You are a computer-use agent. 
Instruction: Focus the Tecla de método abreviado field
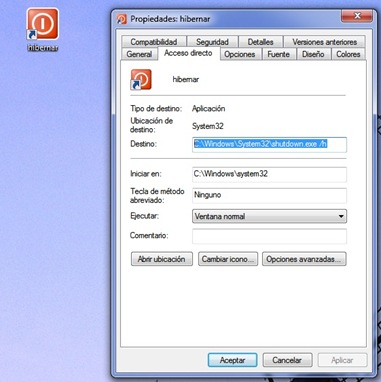coord(269,195)
